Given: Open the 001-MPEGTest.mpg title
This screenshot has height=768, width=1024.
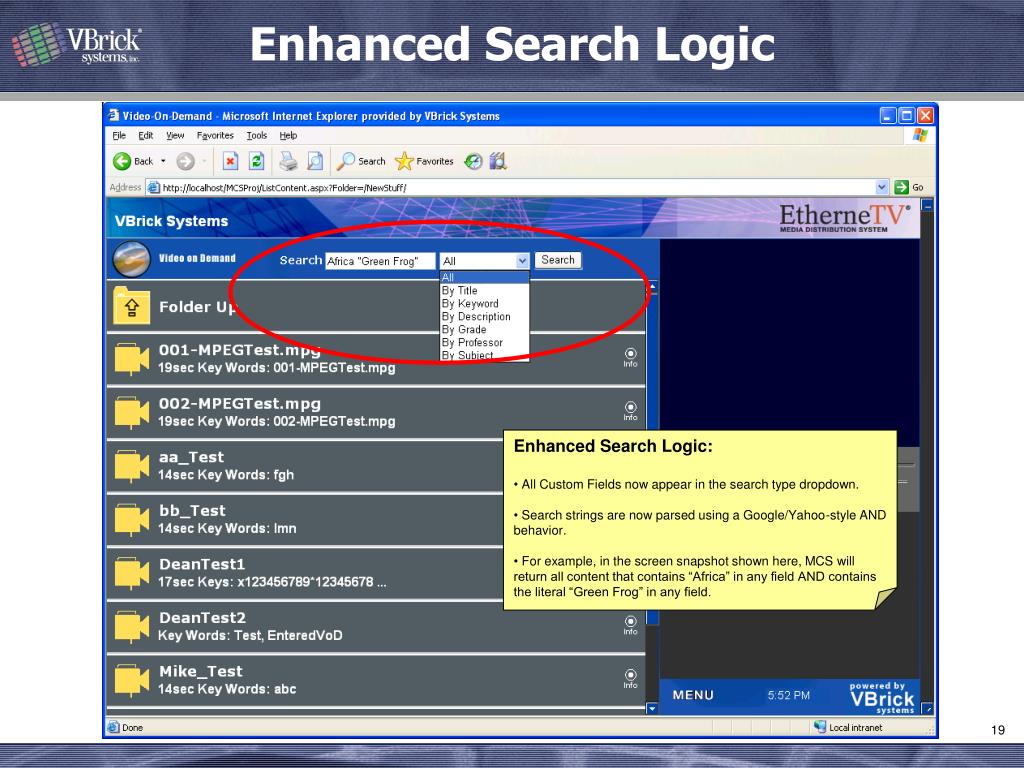Looking at the screenshot, I should [x=240, y=350].
